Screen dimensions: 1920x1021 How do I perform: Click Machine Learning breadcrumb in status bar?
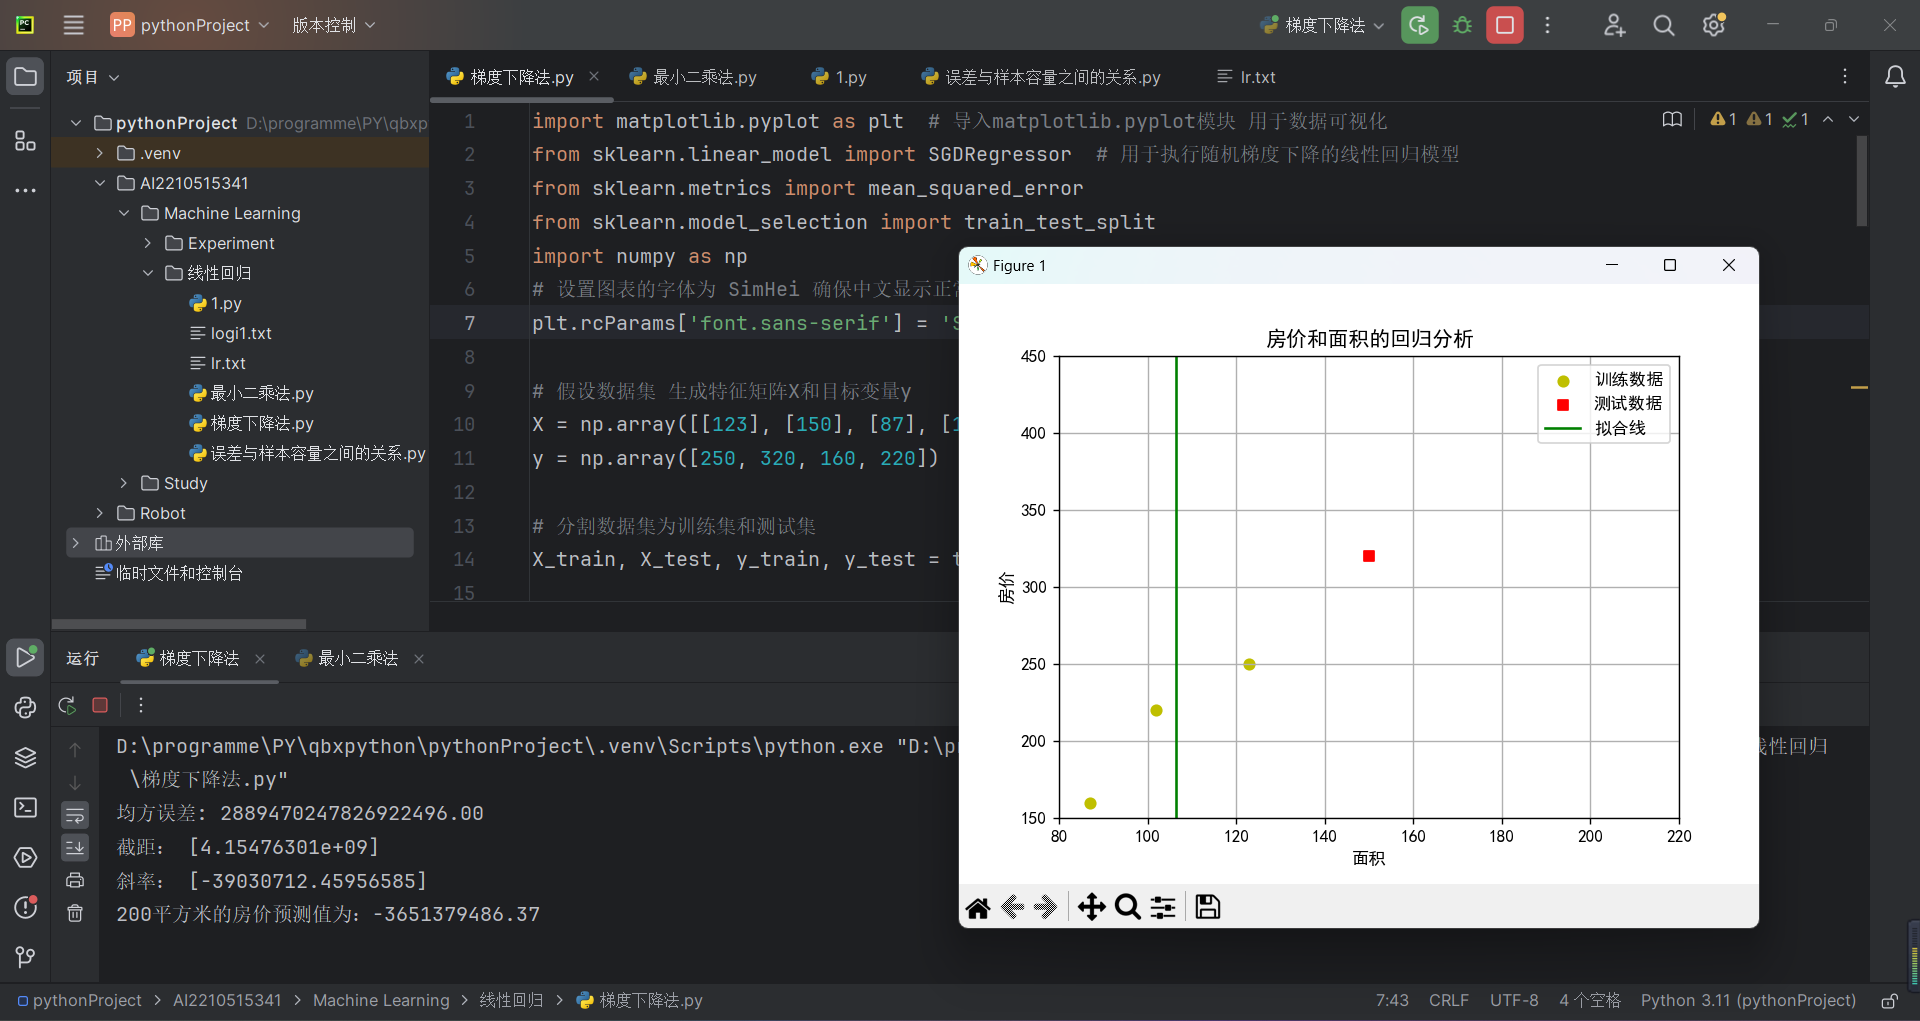[381, 1001]
